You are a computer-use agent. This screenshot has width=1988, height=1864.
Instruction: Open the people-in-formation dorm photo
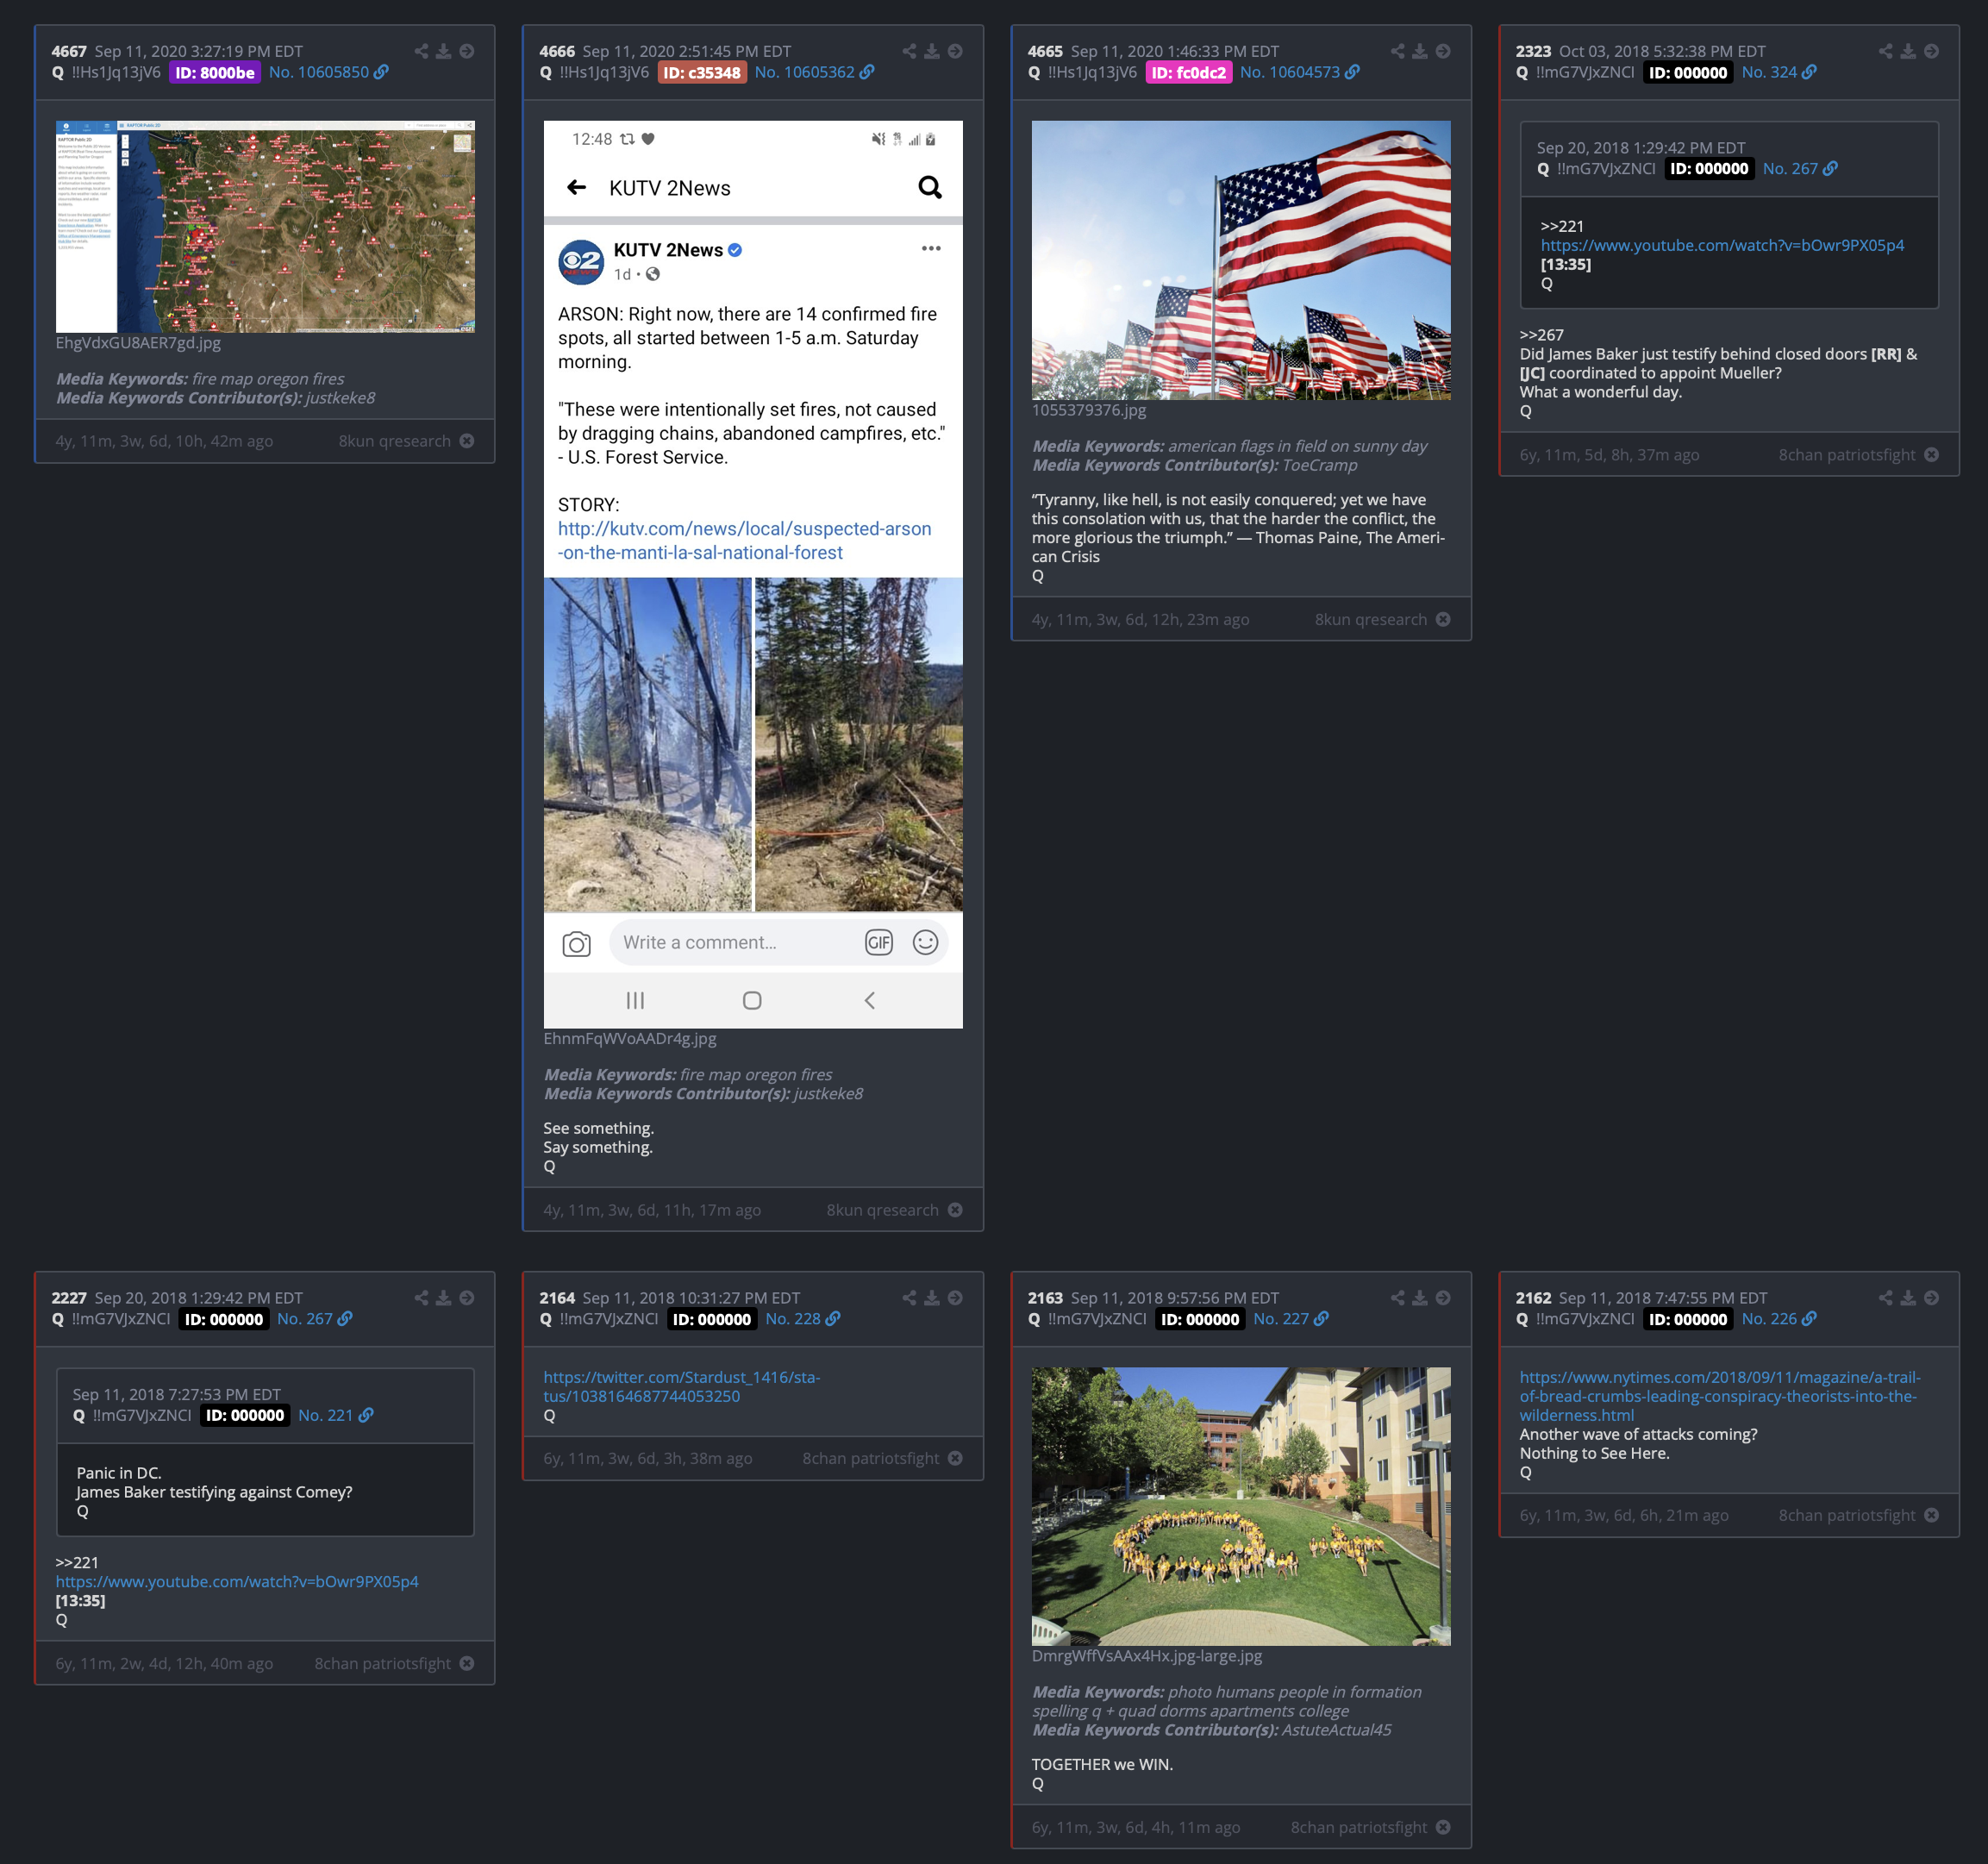(x=1241, y=1507)
